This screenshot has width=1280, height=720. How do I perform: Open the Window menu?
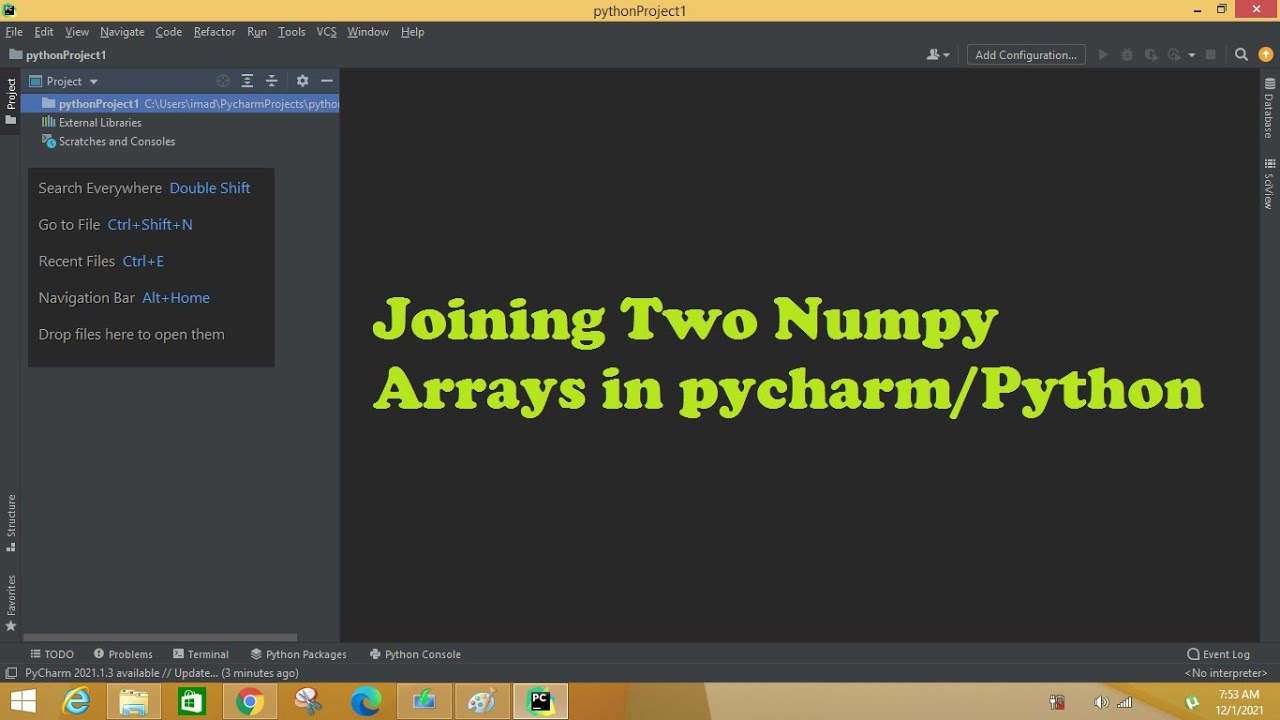pos(368,32)
